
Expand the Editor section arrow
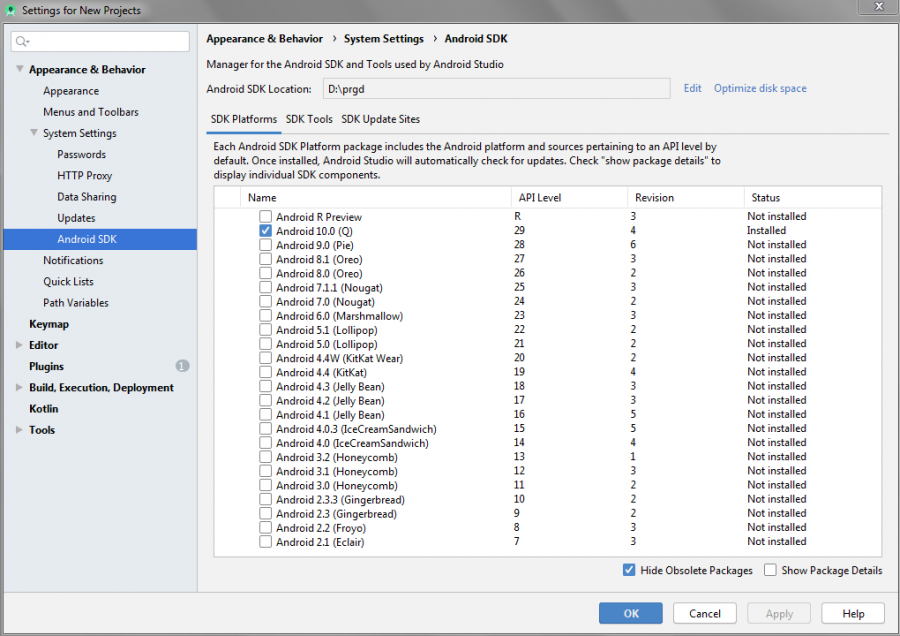coord(19,345)
